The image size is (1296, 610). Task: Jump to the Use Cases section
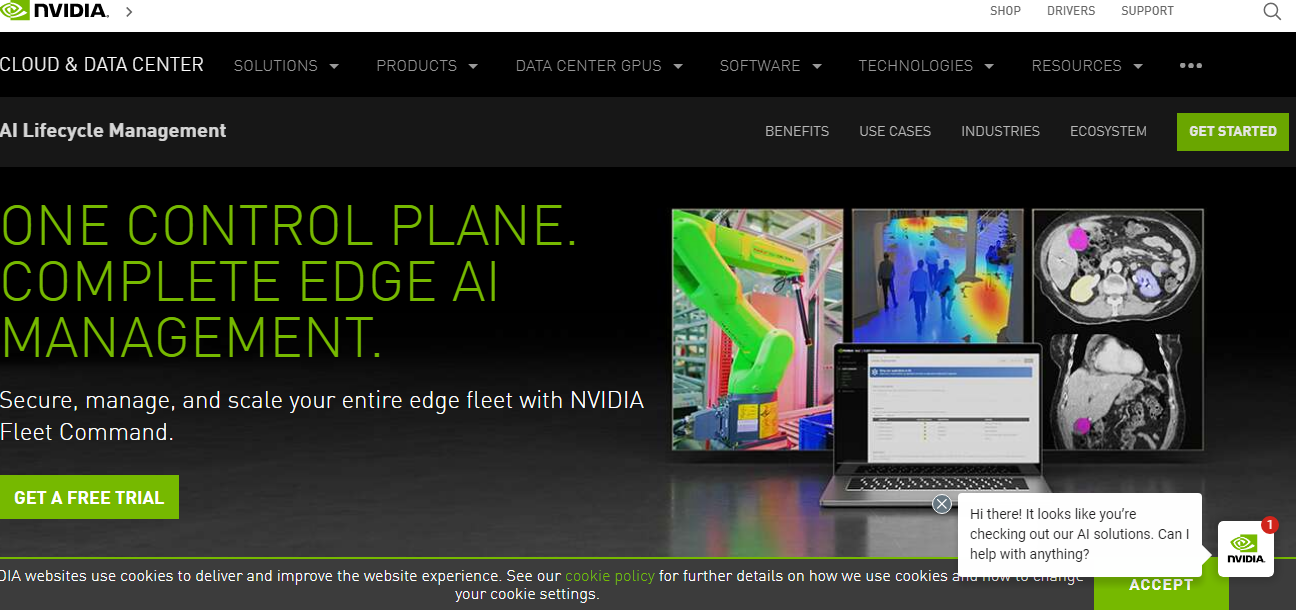click(895, 131)
